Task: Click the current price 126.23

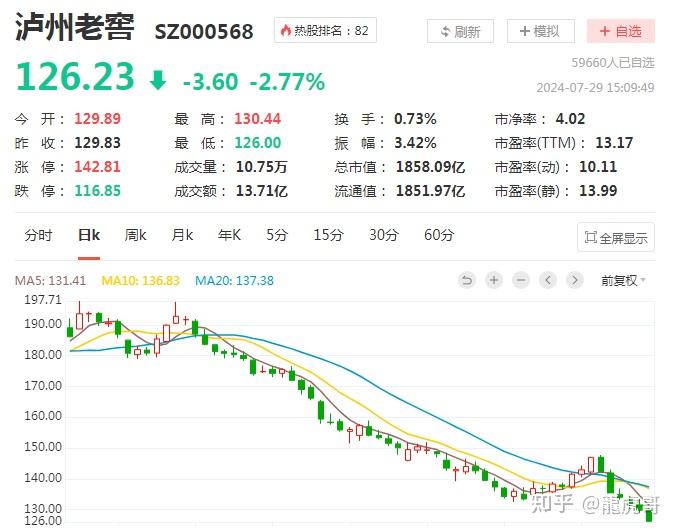Action: click(x=75, y=77)
